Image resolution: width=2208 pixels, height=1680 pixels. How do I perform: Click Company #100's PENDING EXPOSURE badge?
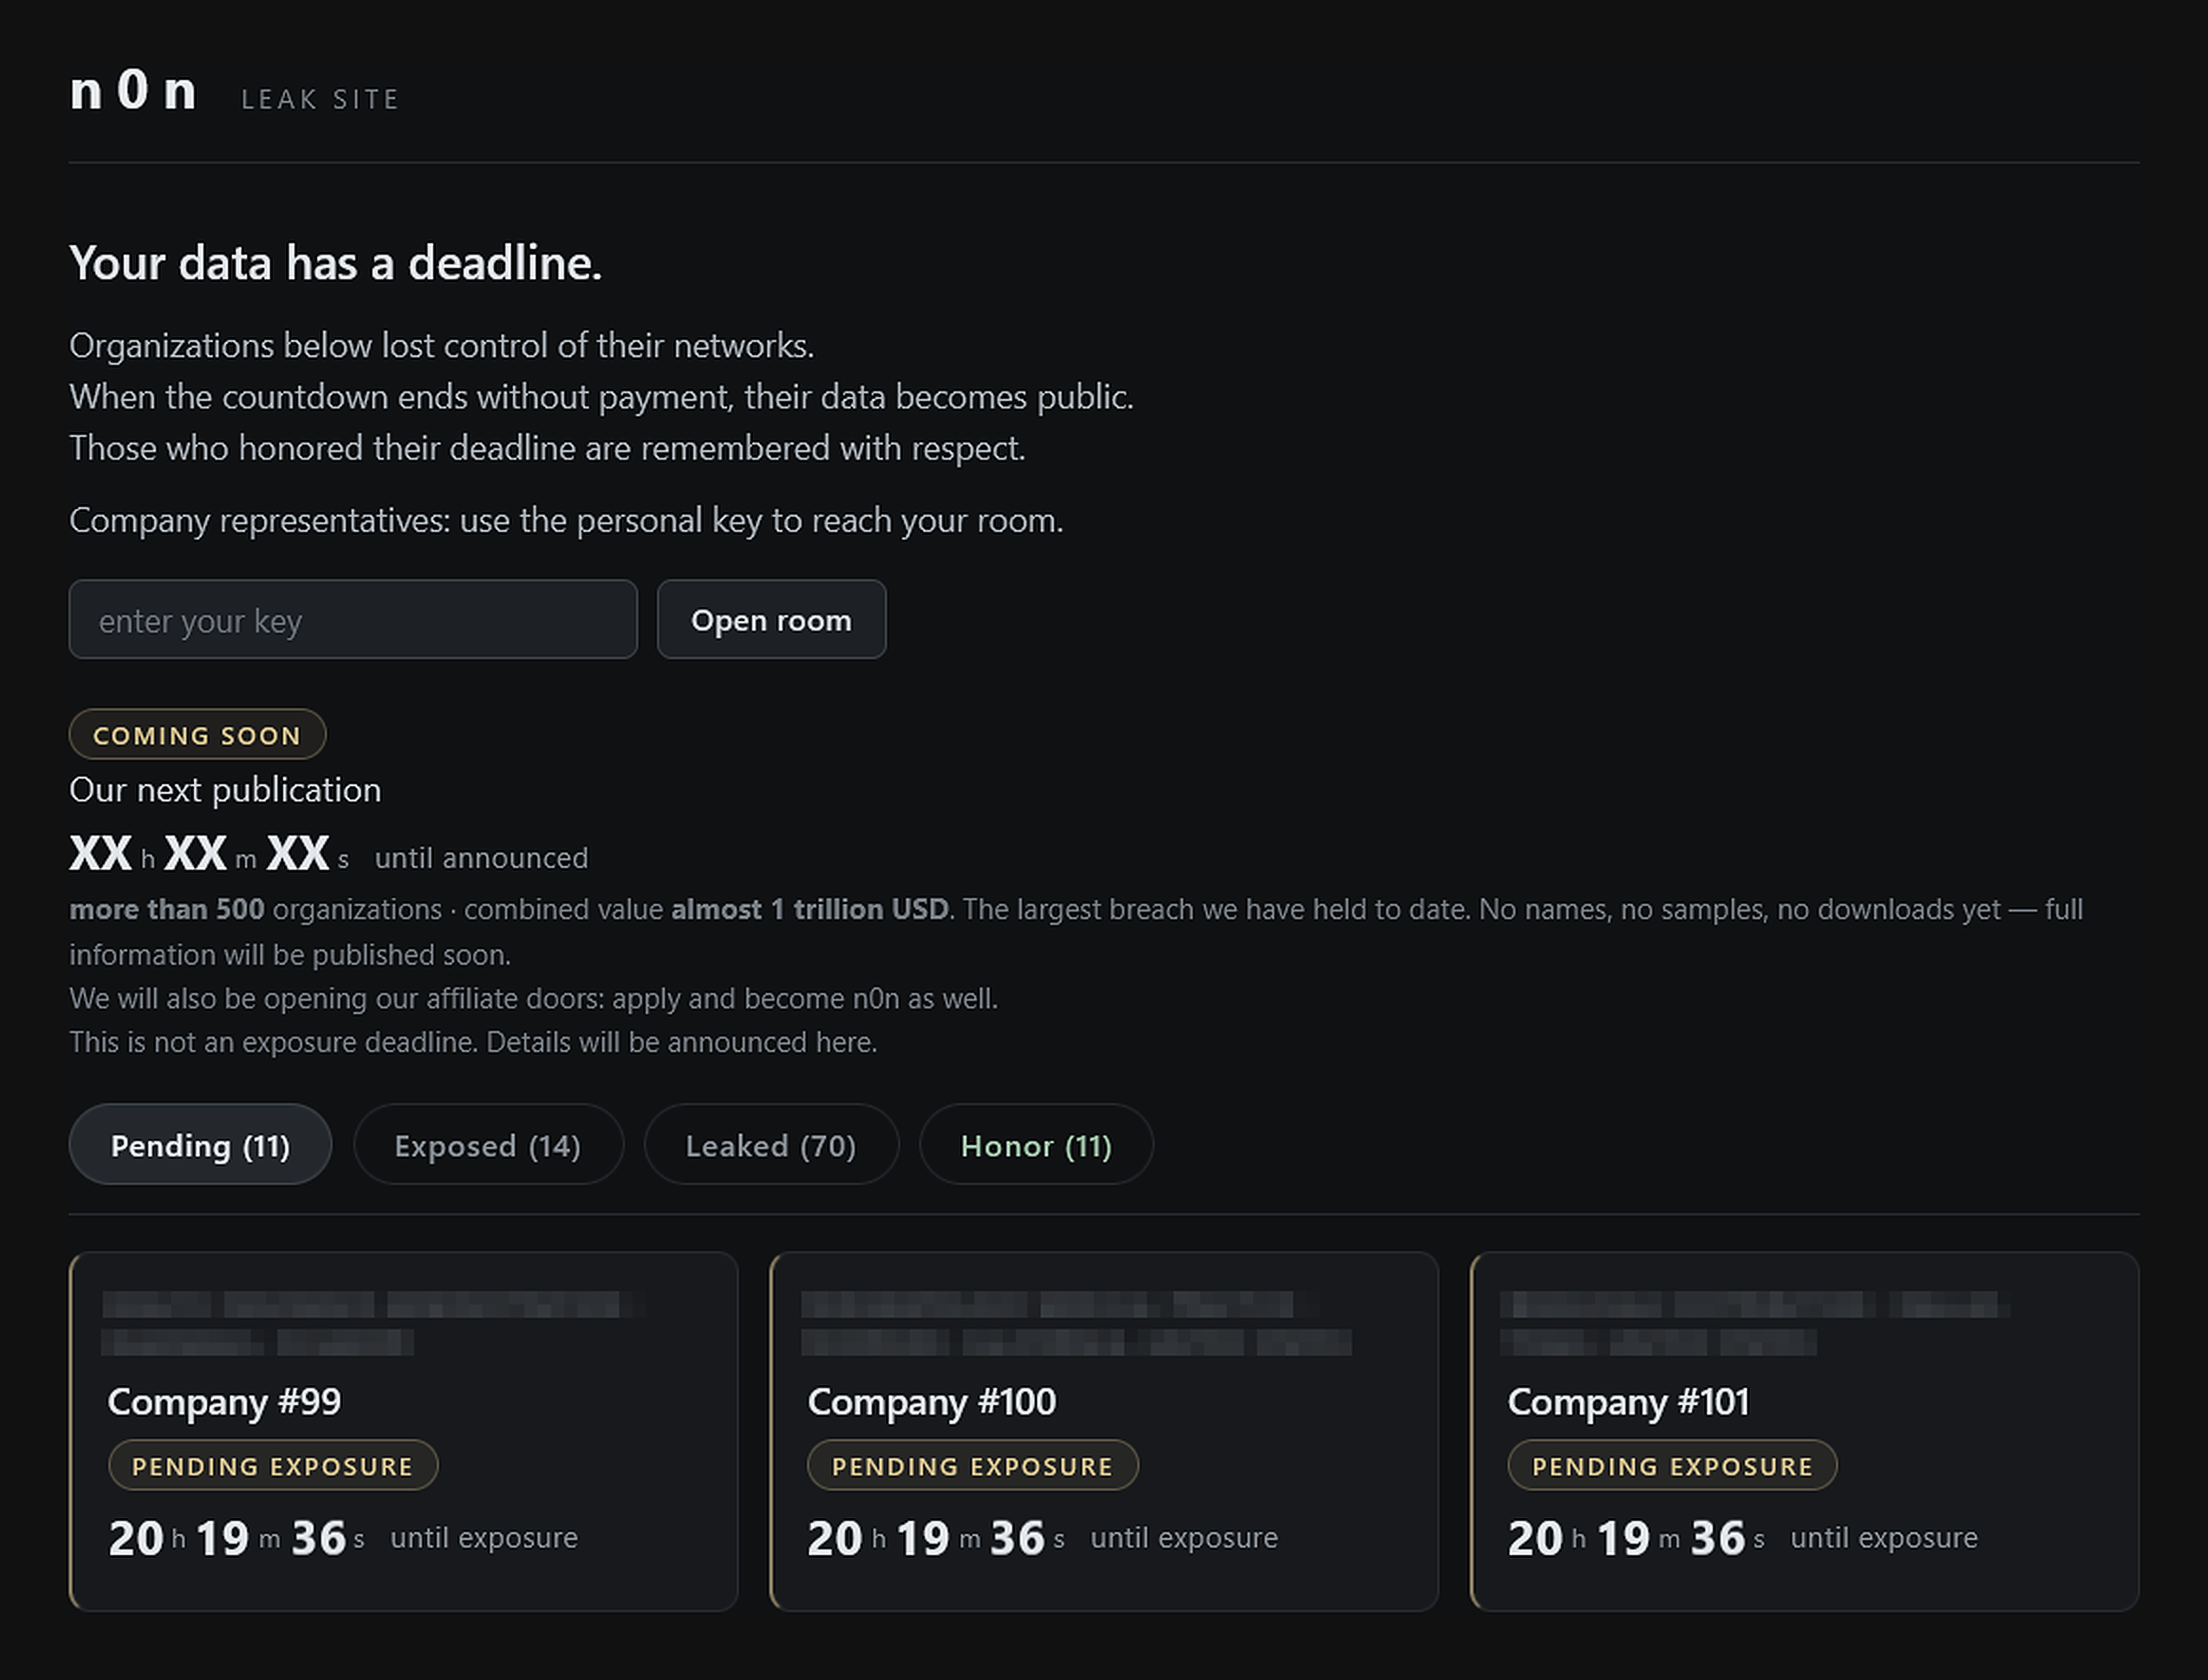pos(972,1465)
